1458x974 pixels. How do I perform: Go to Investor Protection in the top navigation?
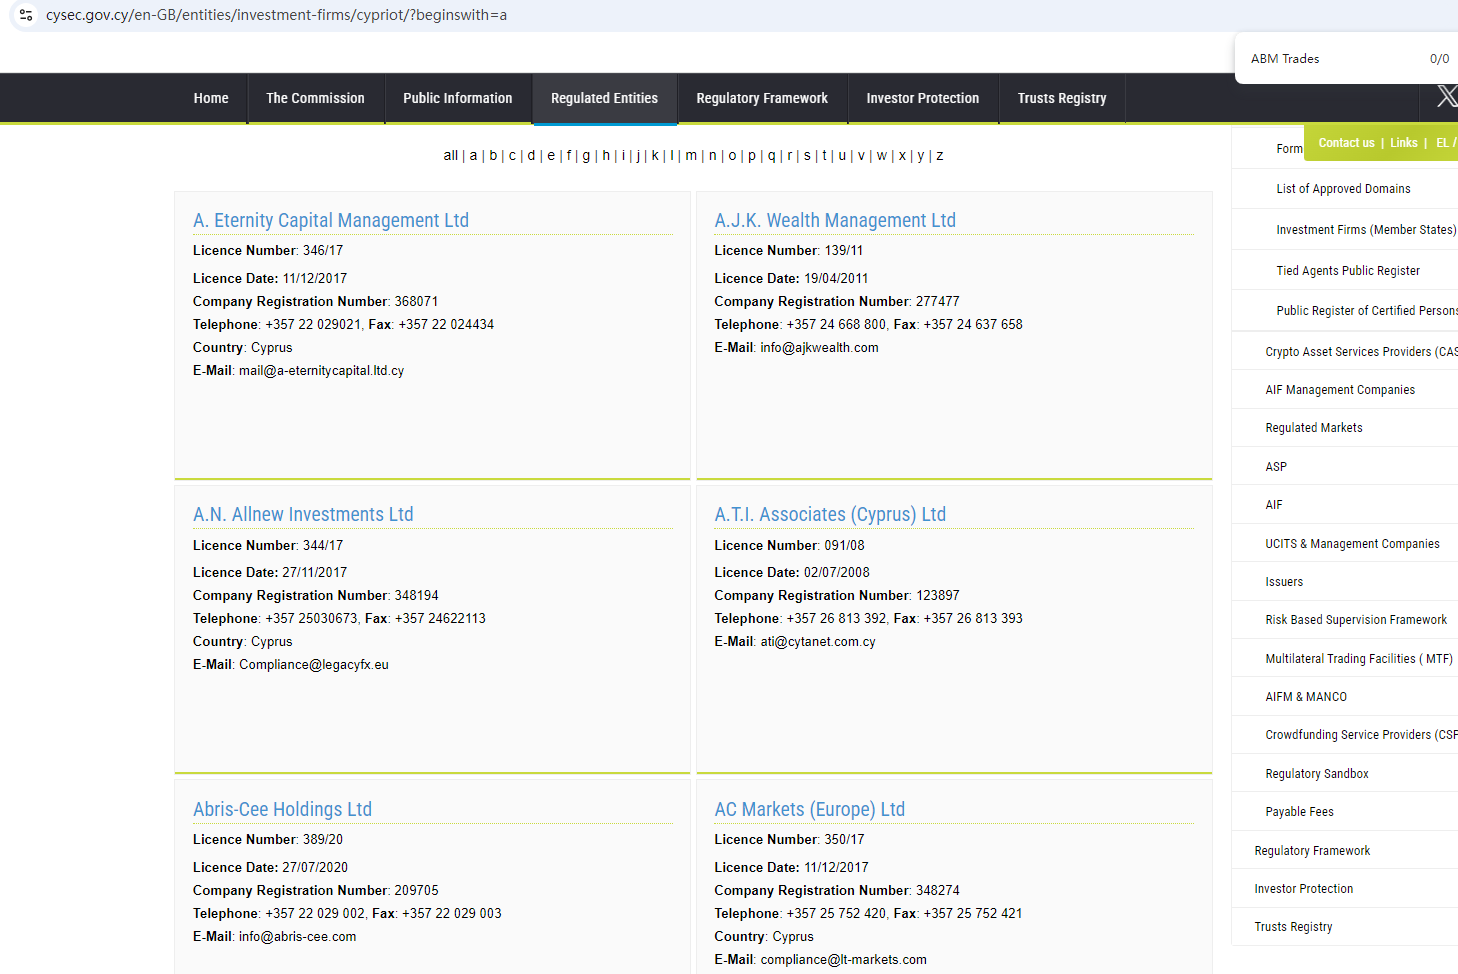pos(922,98)
